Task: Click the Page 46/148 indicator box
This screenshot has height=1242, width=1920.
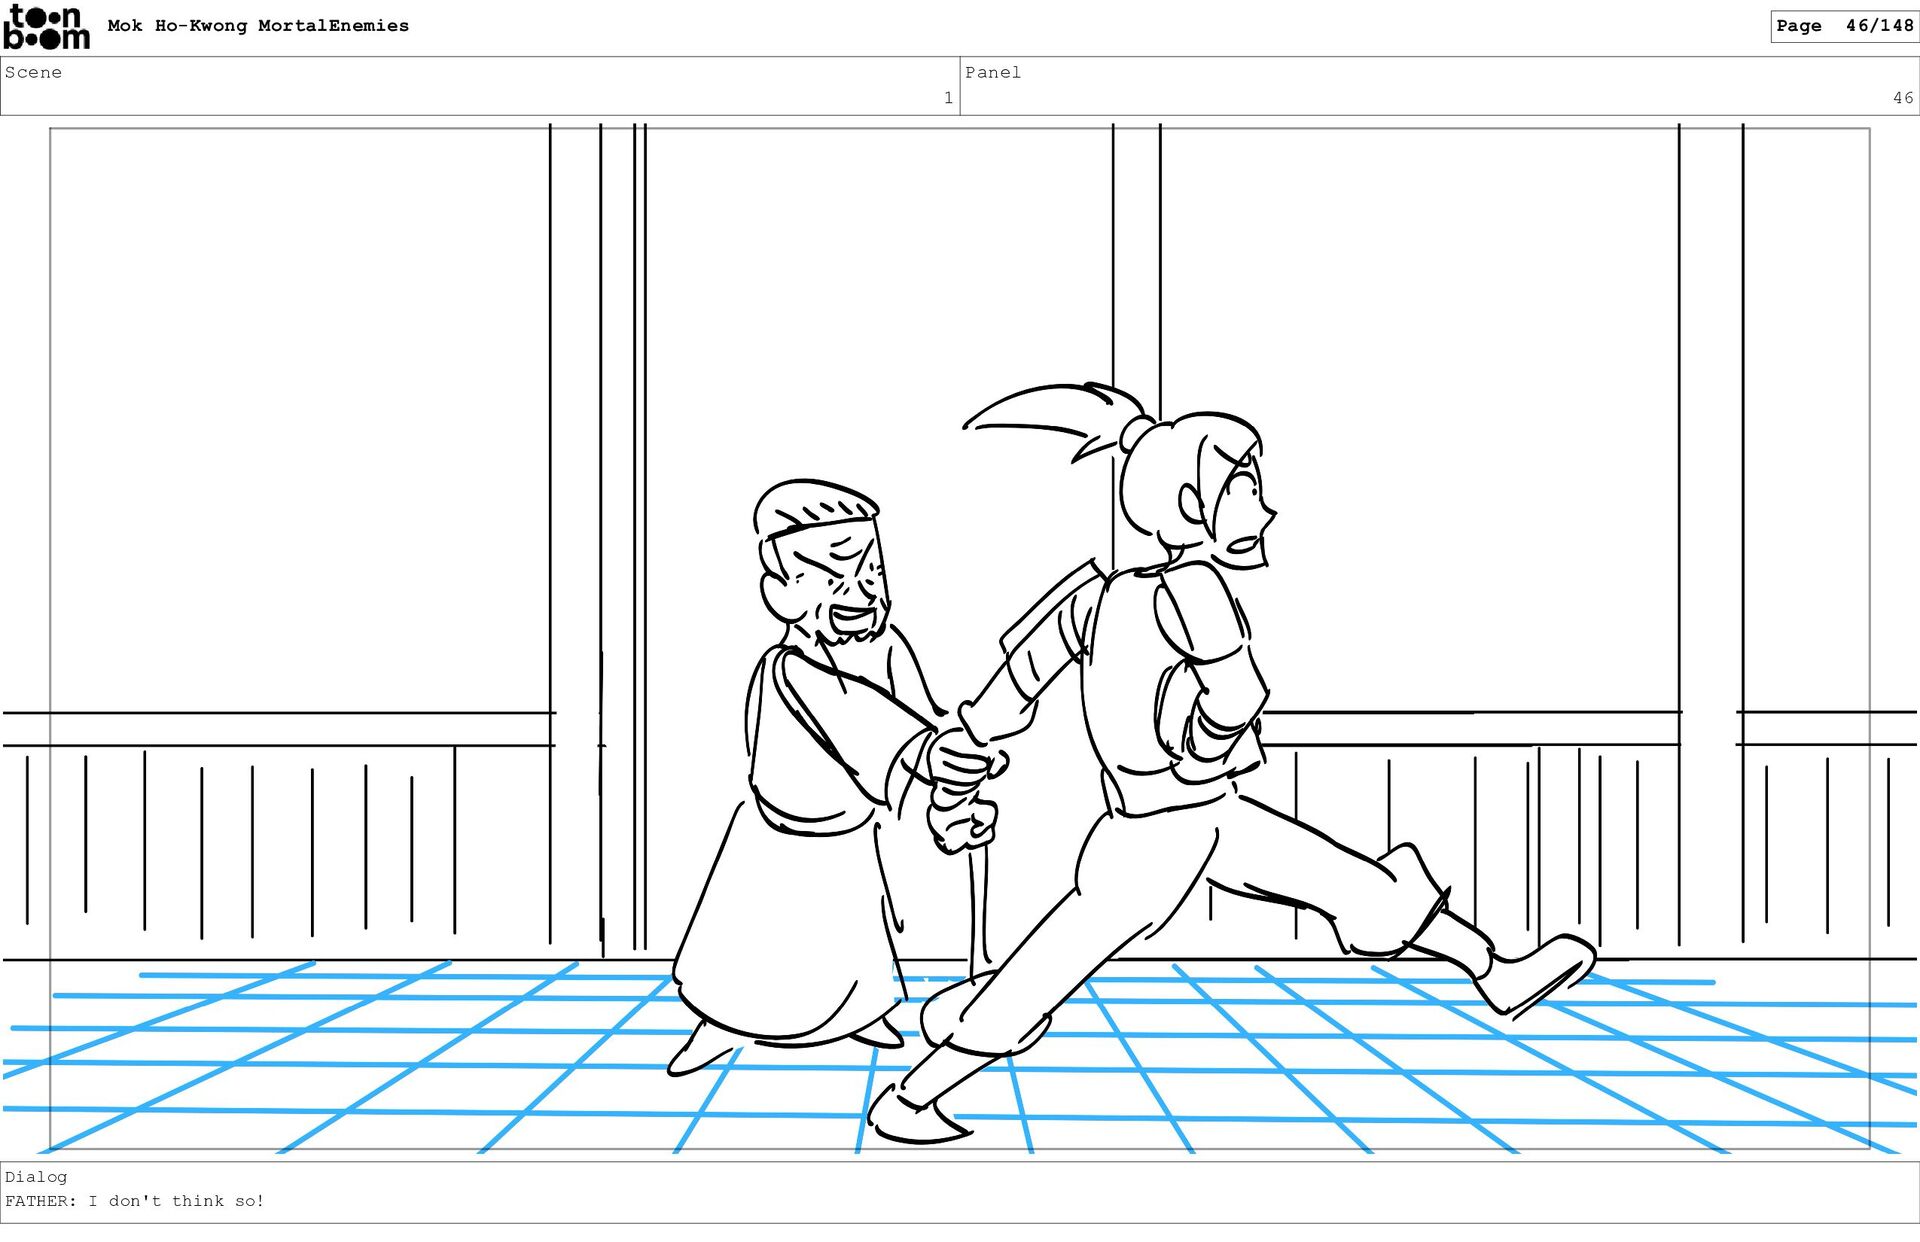Action: 1843,26
